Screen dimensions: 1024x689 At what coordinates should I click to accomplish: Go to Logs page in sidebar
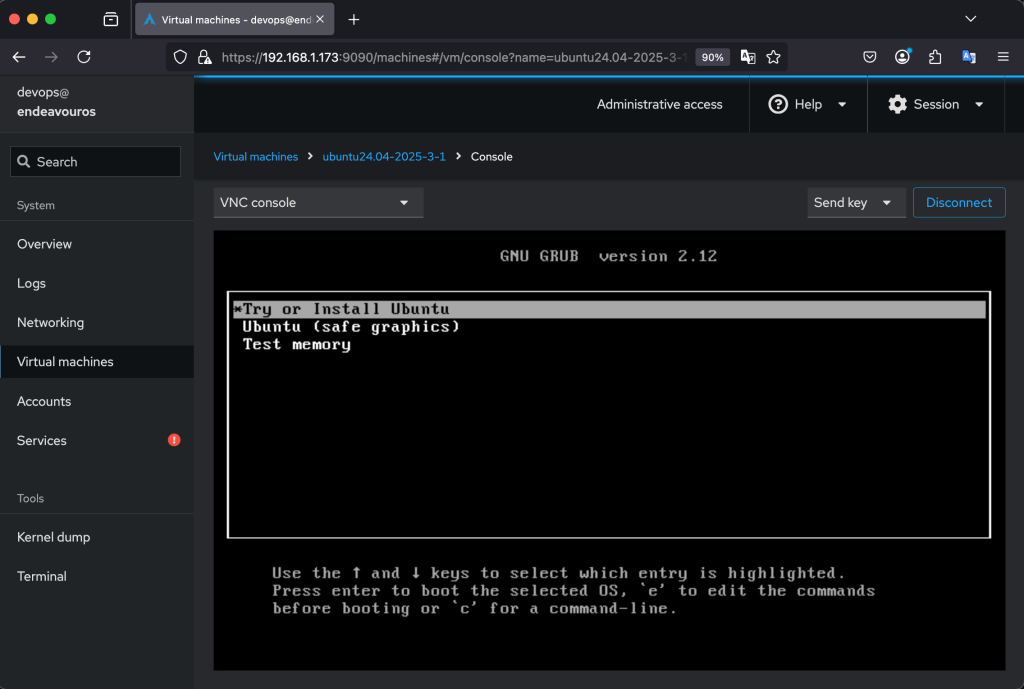[31, 283]
